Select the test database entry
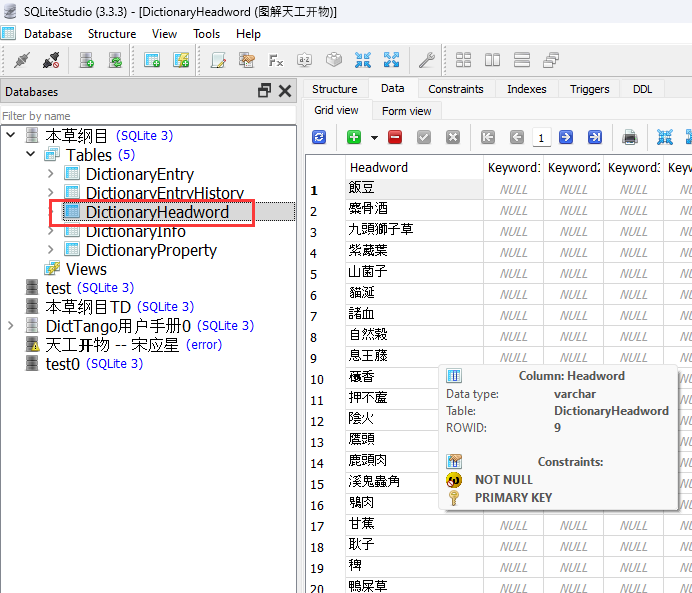 (58, 288)
